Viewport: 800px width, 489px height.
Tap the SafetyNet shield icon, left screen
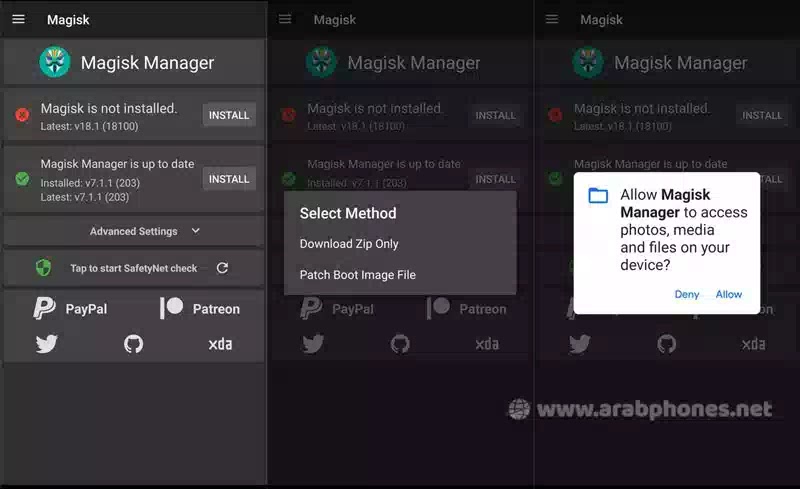tap(43, 267)
